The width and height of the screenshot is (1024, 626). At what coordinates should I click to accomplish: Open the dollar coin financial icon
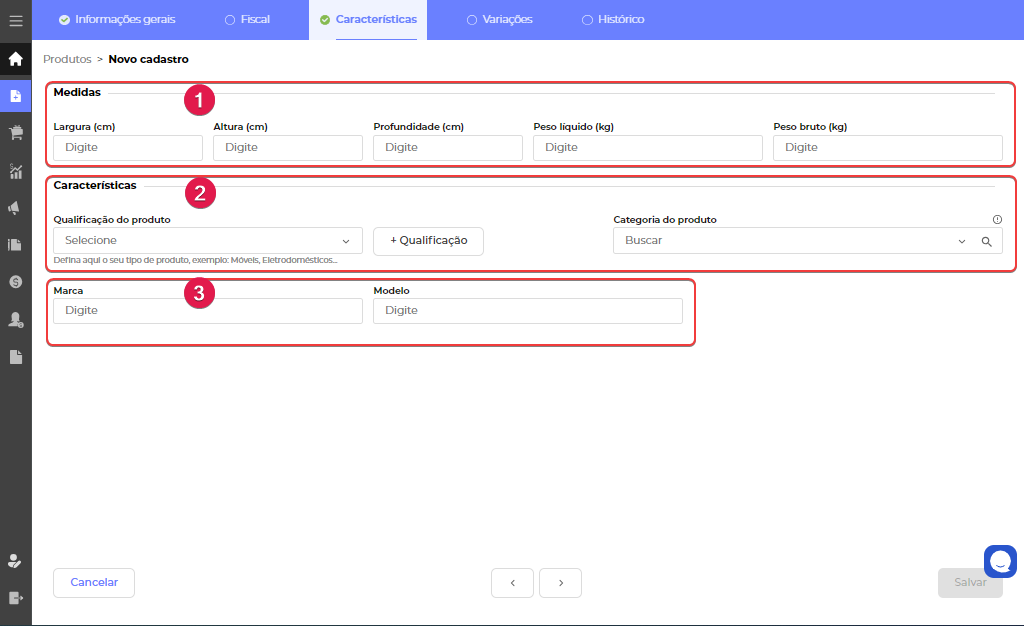16,282
